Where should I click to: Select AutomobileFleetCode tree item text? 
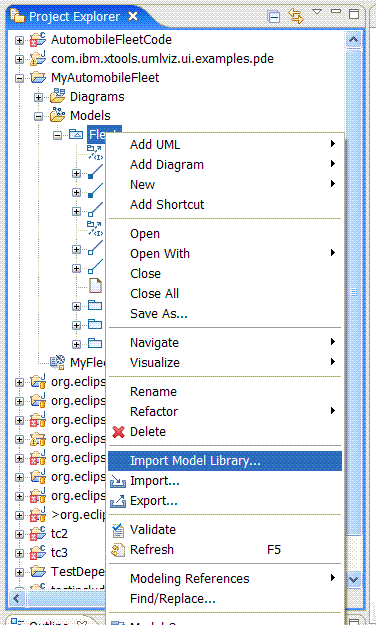point(111,40)
